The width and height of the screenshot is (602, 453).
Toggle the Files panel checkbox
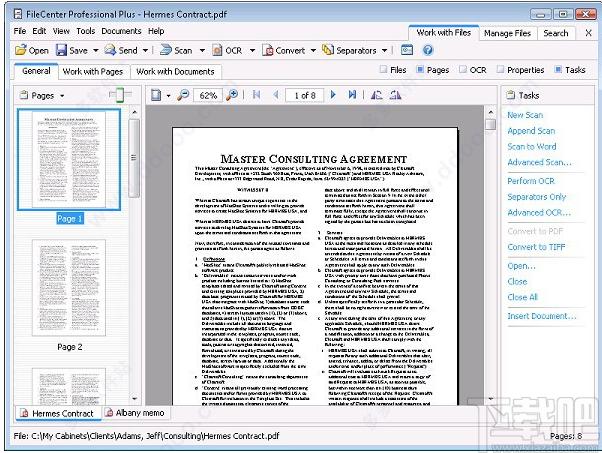[383, 69]
